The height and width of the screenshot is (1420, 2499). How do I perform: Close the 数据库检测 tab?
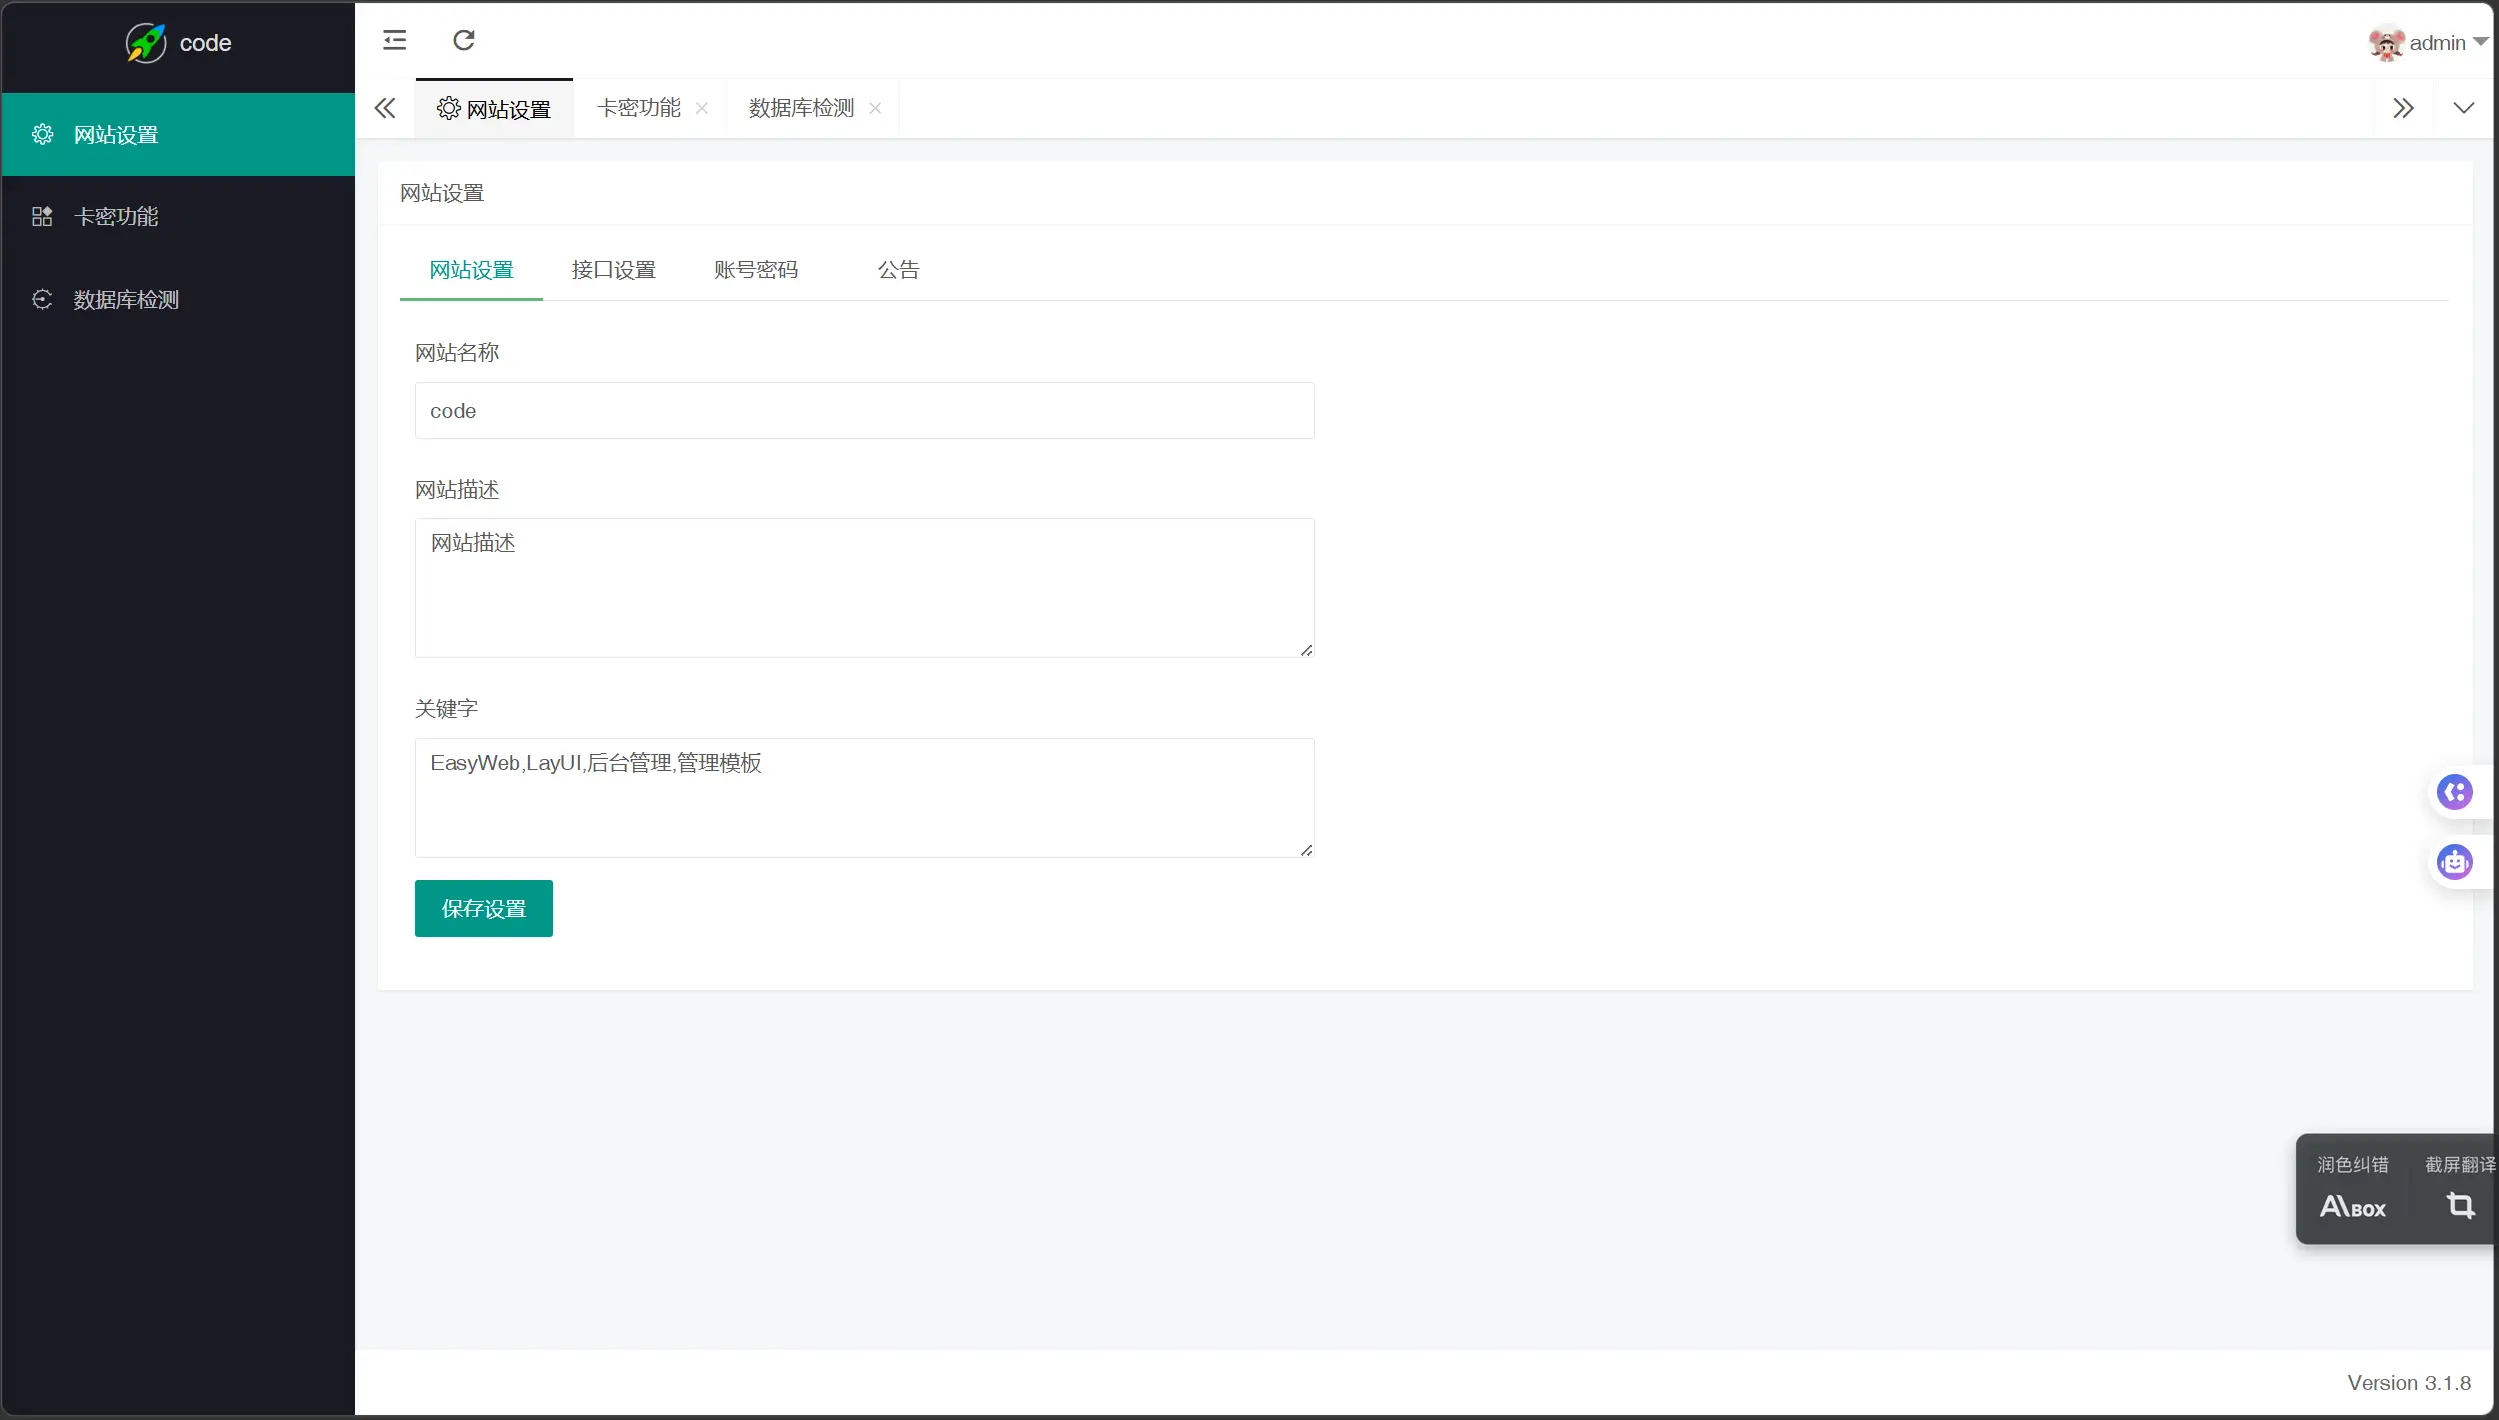[x=874, y=108]
